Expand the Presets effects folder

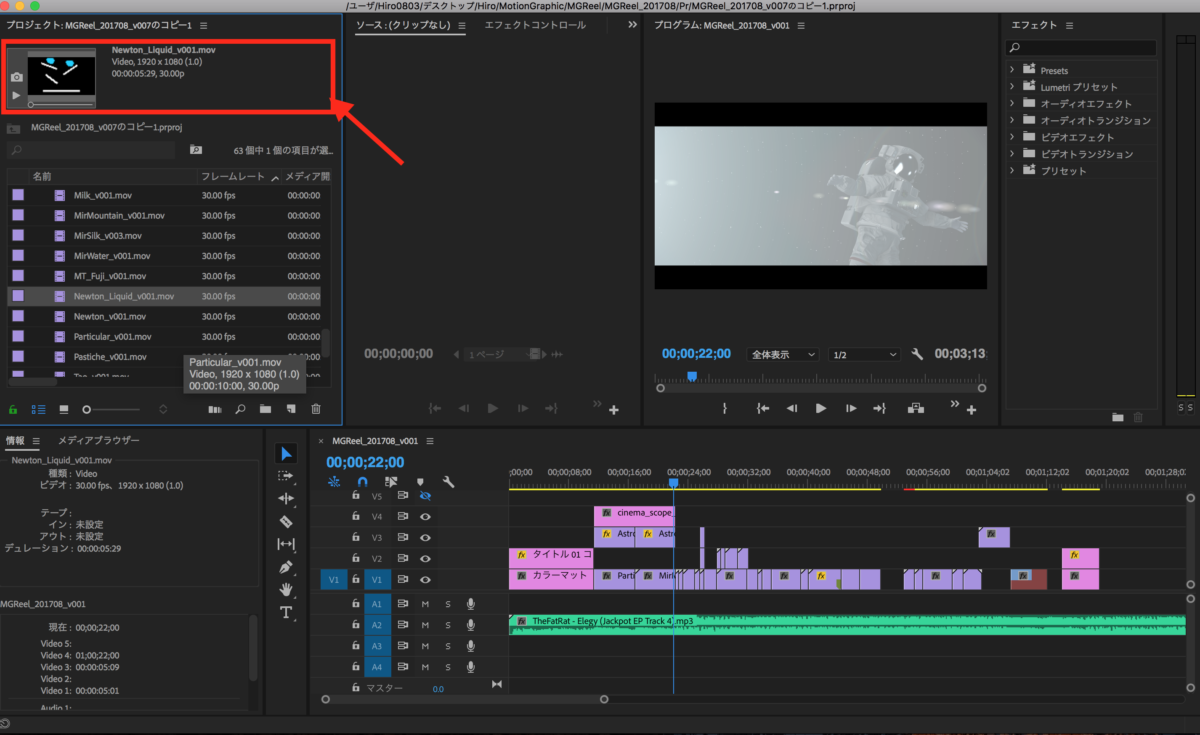[x=1012, y=70]
